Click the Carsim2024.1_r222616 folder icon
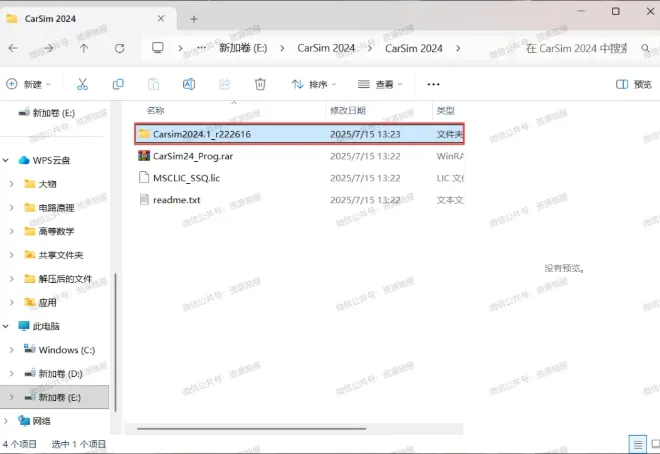 pos(144,134)
